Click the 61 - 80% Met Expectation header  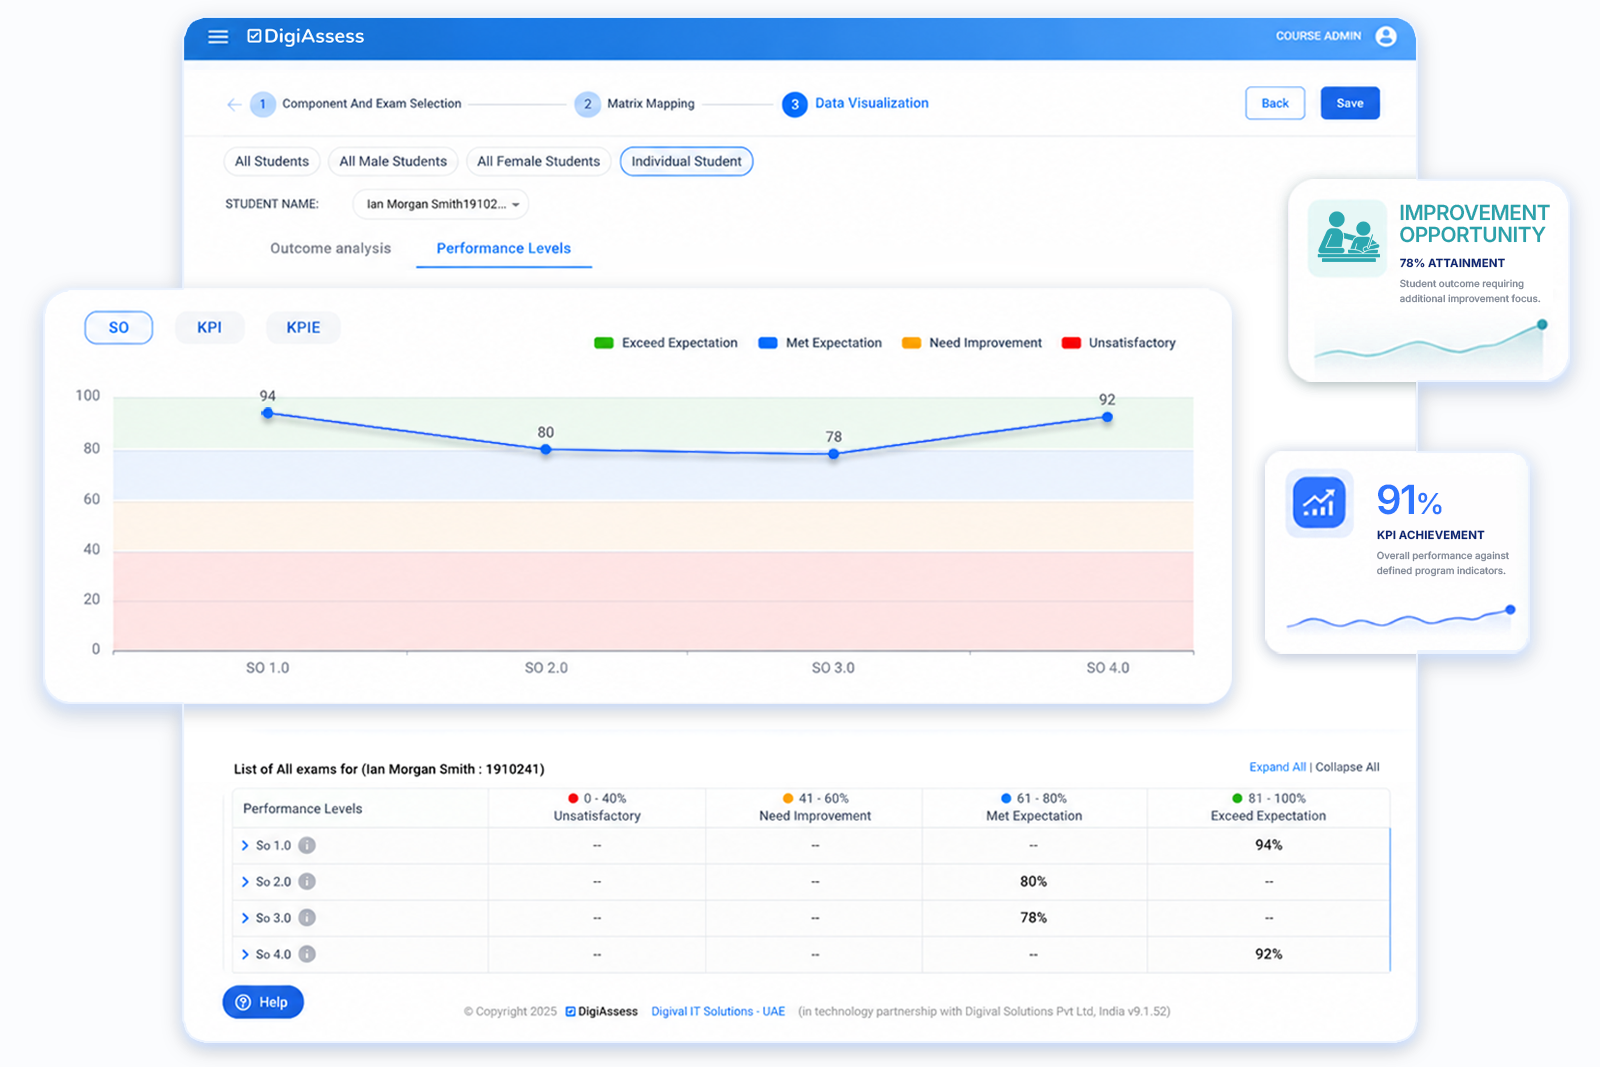[1034, 807]
